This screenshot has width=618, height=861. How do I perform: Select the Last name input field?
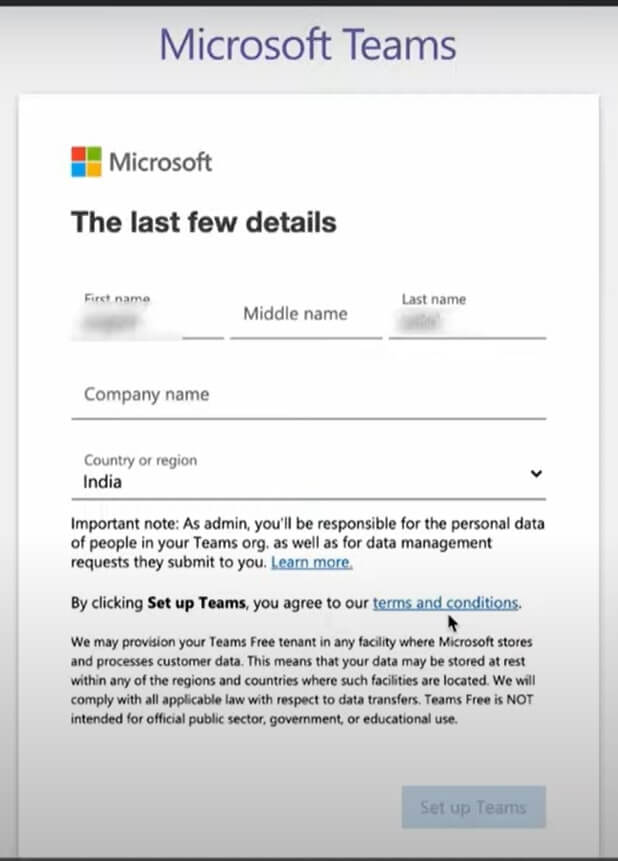click(x=466, y=321)
